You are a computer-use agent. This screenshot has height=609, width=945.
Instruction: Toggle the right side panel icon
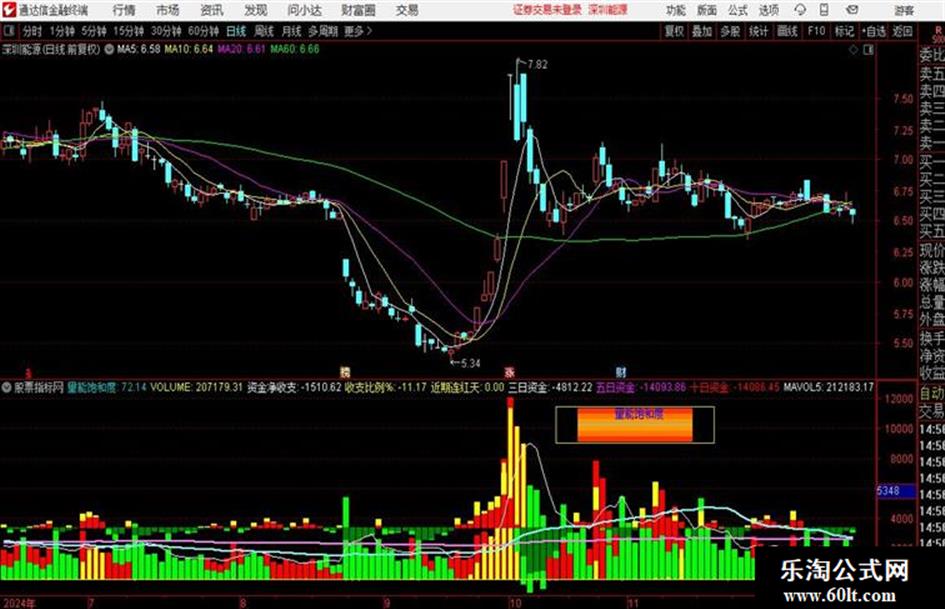click(x=868, y=50)
